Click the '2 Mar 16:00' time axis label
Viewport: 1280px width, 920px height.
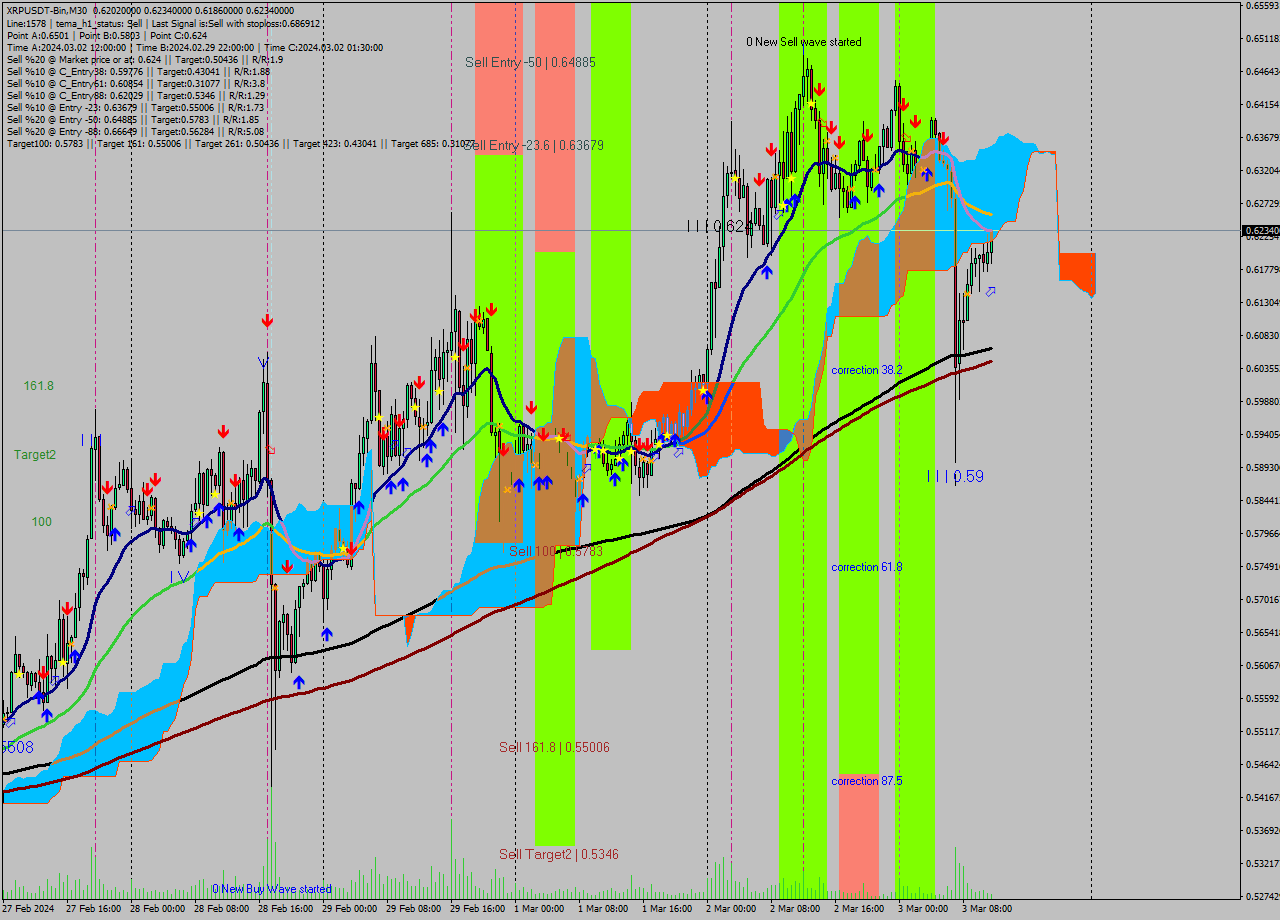(x=859, y=909)
